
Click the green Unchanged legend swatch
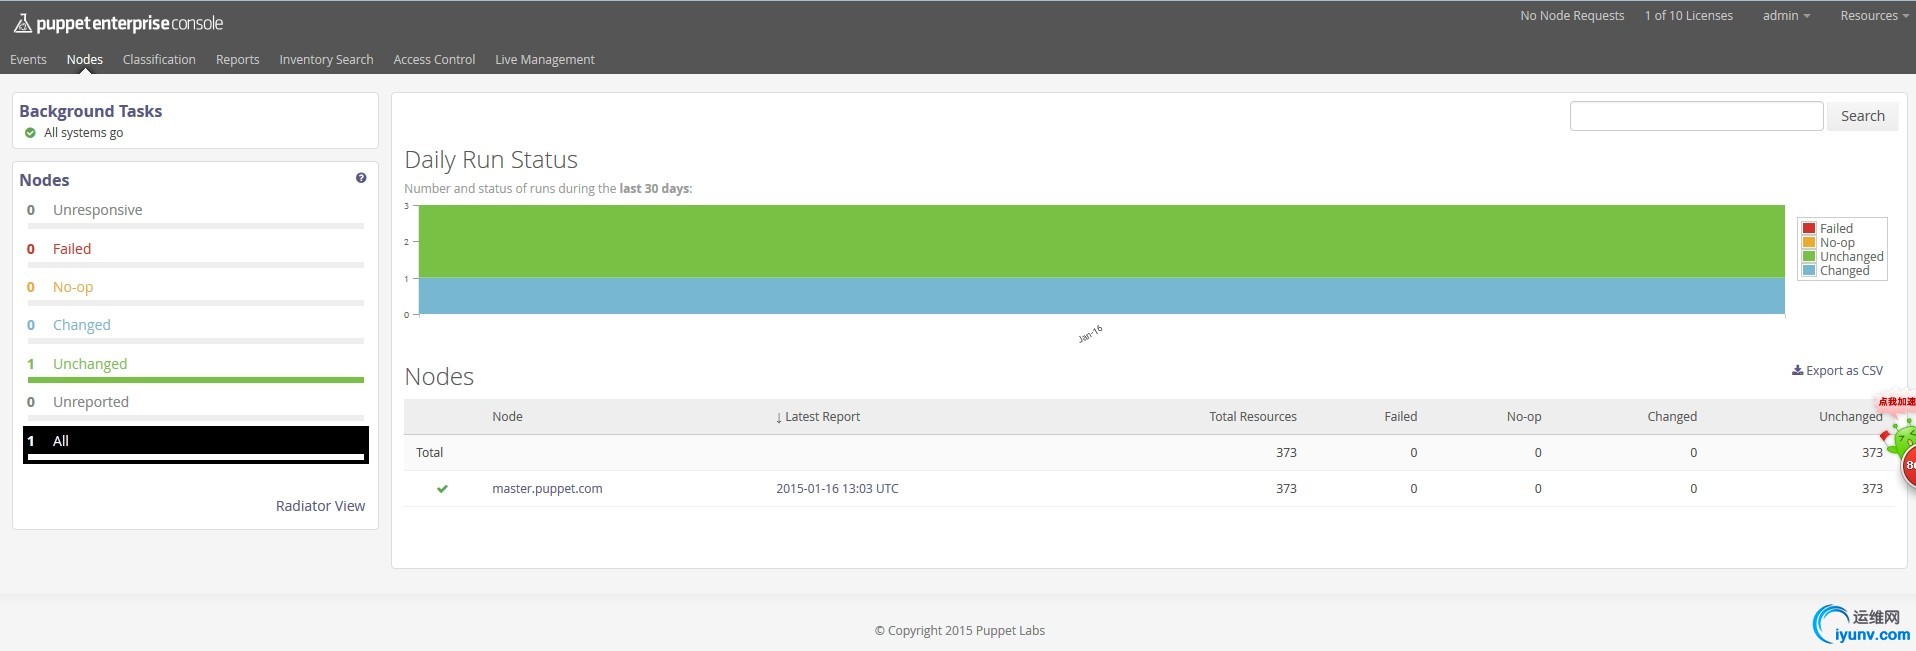pyautogui.click(x=1809, y=256)
